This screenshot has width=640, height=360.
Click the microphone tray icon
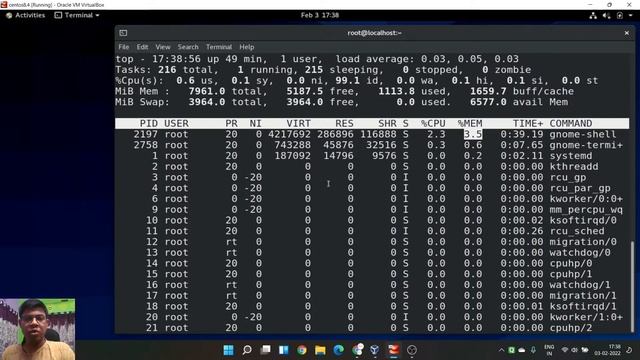(533, 350)
